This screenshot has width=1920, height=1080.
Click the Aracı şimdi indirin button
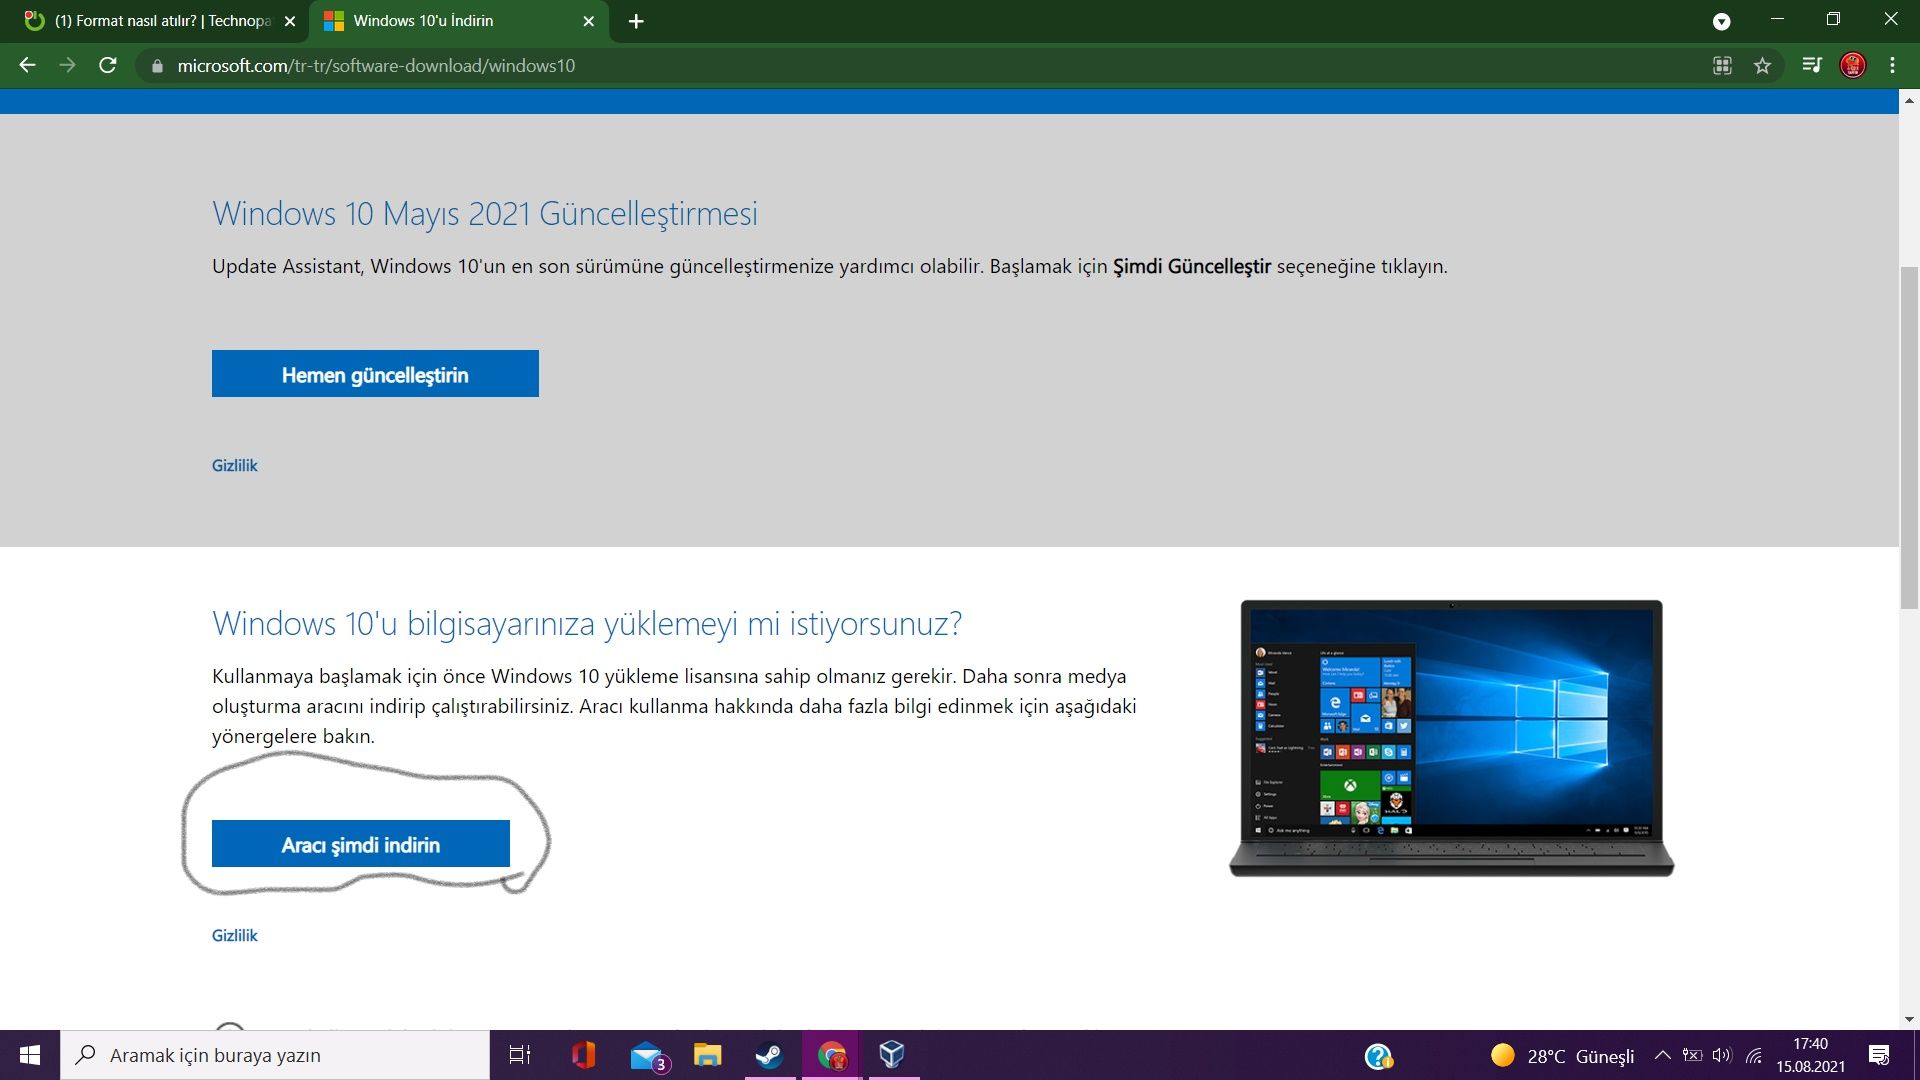tap(360, 844)
